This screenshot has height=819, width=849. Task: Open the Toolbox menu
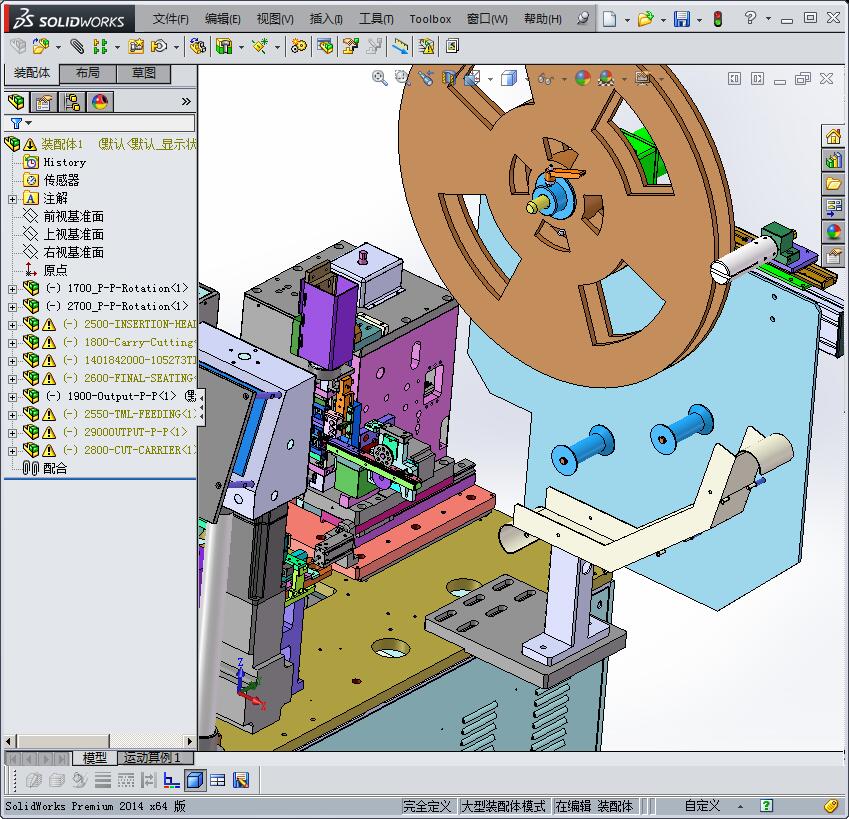click(x=430, y=19)
